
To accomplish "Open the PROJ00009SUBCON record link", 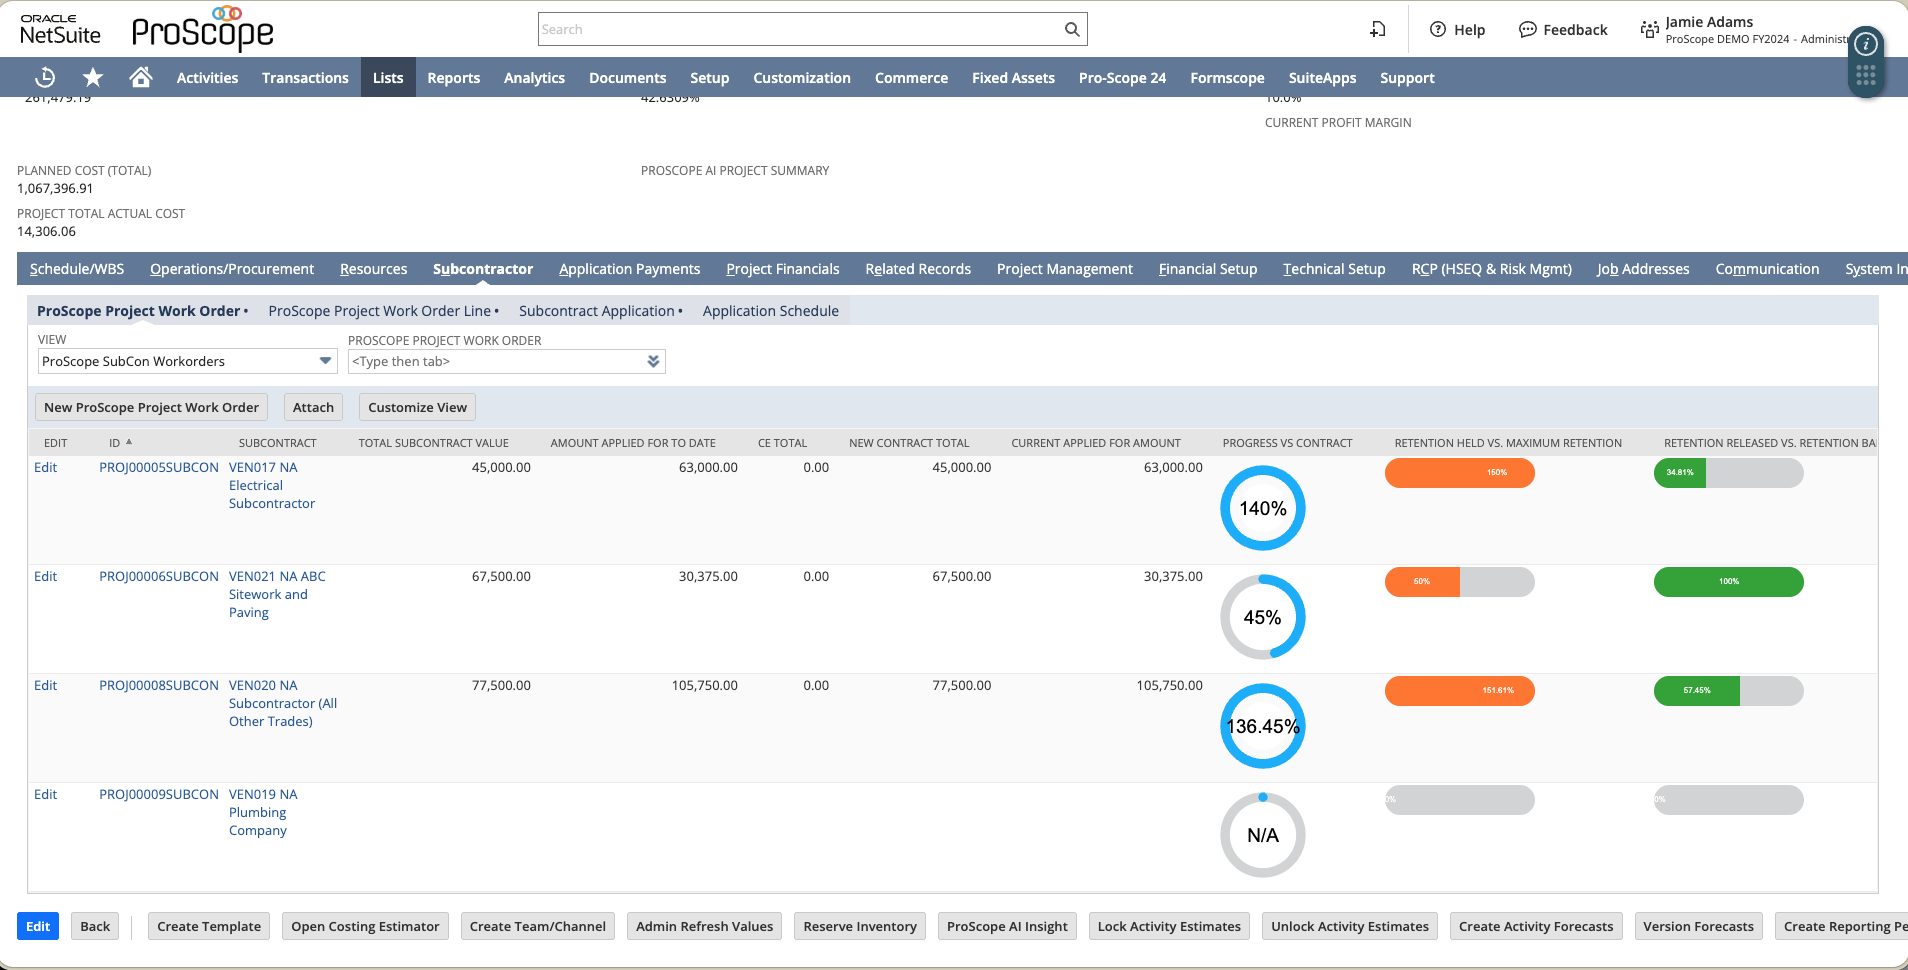I will [158, 794].
